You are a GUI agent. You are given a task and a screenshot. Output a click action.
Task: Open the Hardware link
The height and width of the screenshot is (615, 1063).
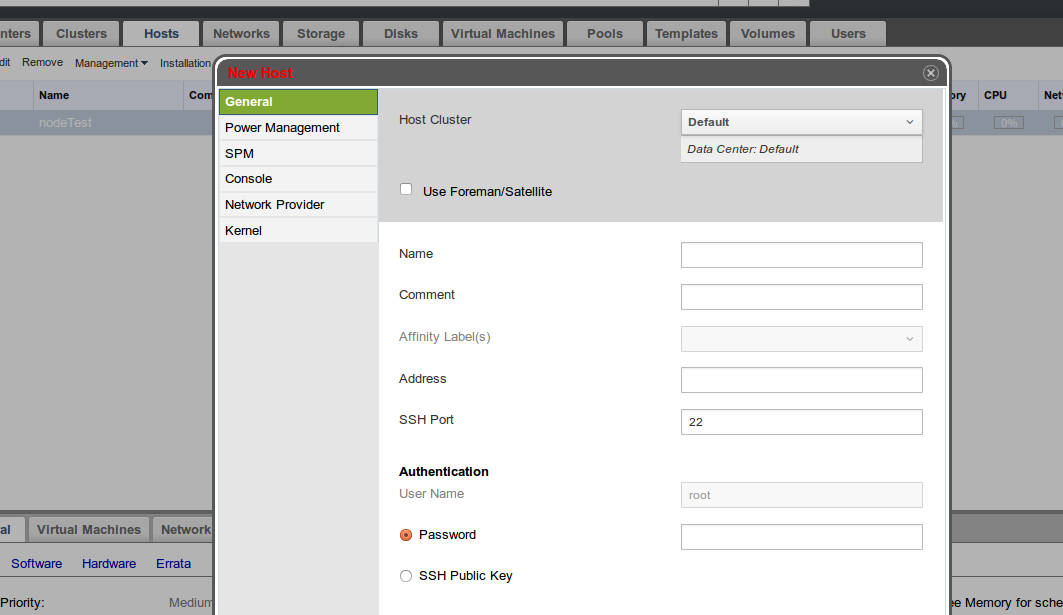click(109, 564)
